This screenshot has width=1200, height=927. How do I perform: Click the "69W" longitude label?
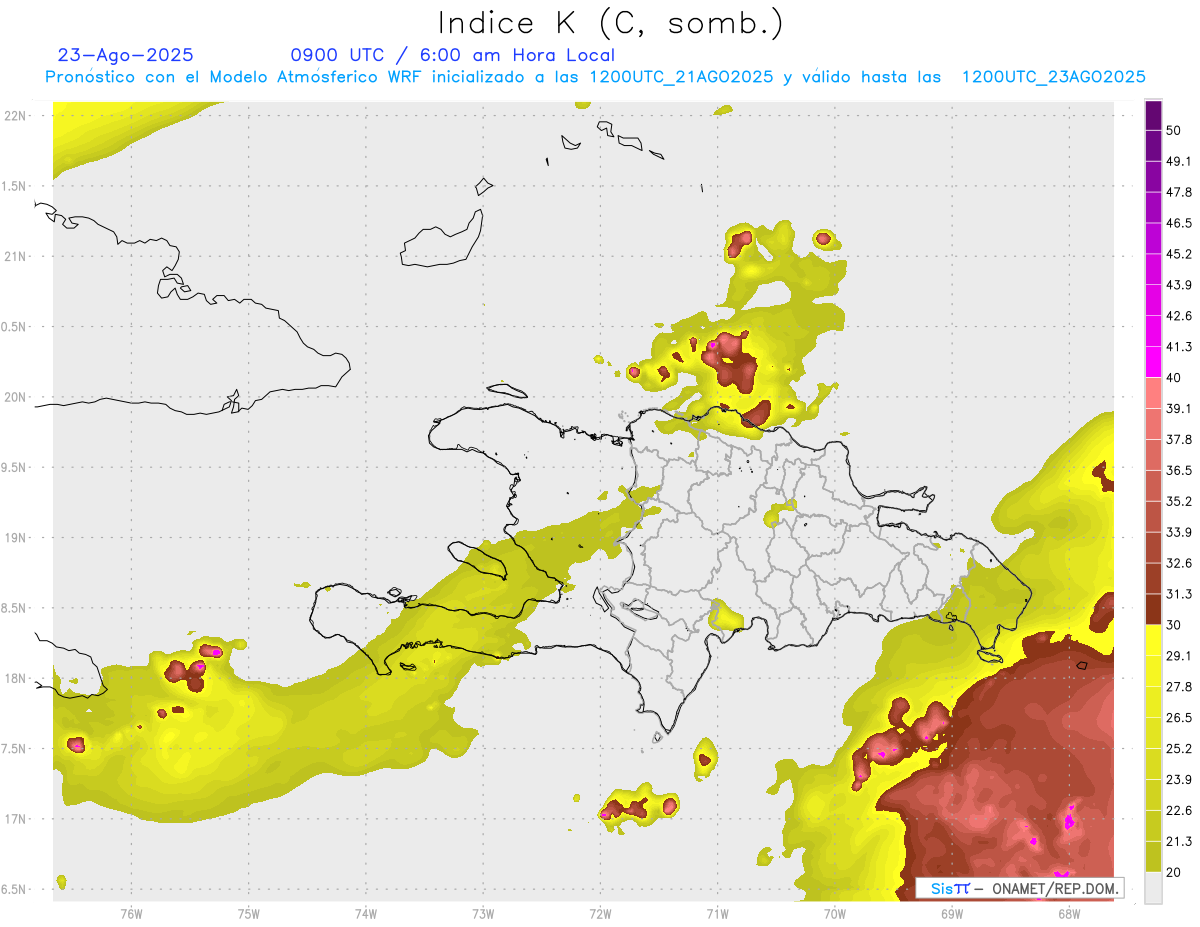[952, 914]
